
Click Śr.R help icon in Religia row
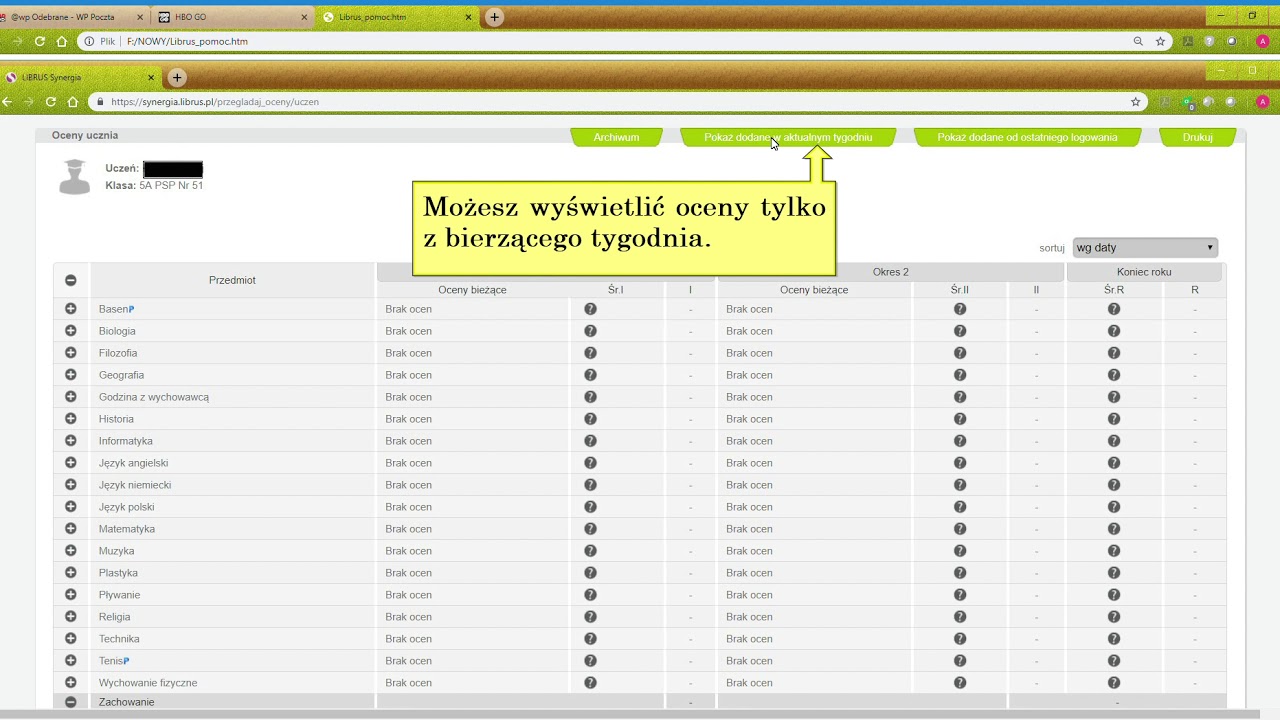click(x=1114, y=617)
